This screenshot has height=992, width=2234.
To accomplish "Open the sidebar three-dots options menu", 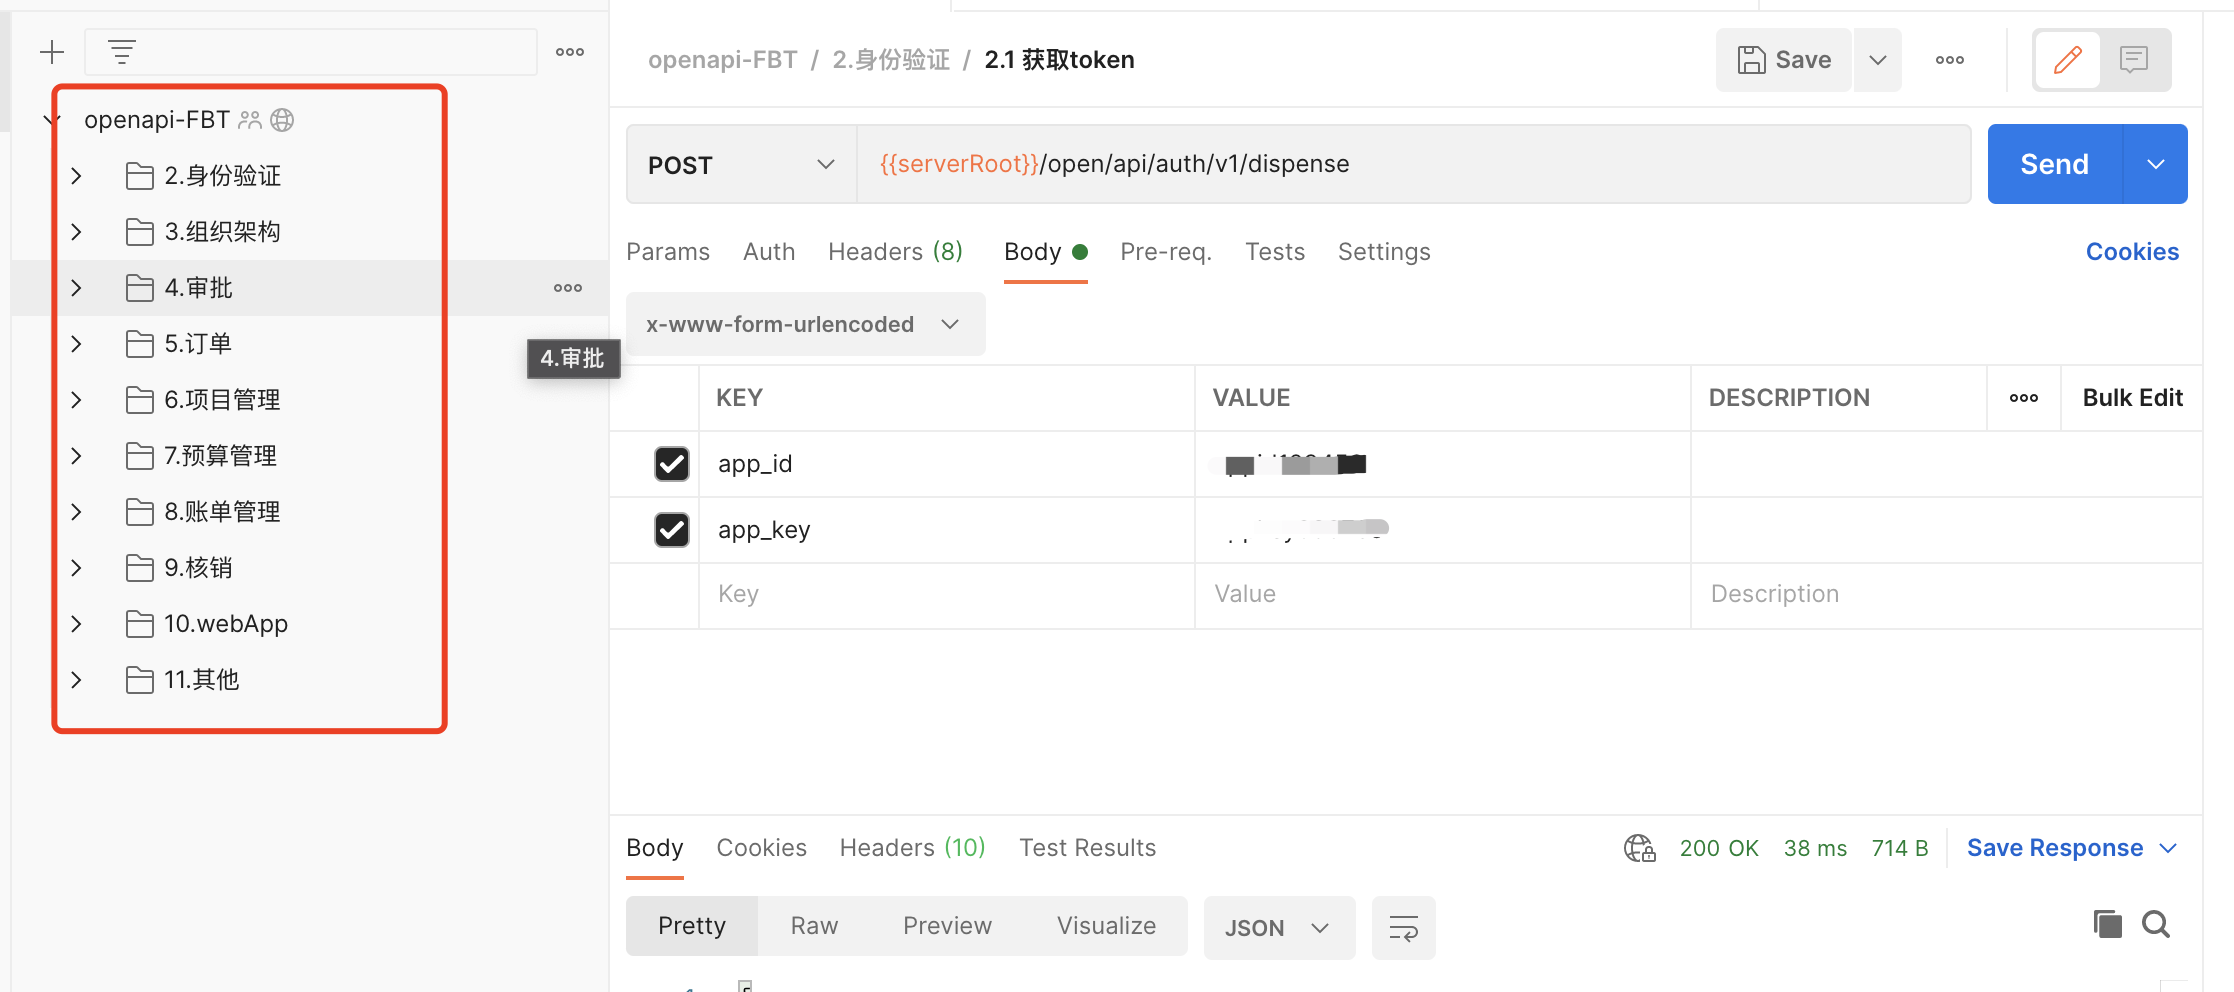I will [570, 52].
